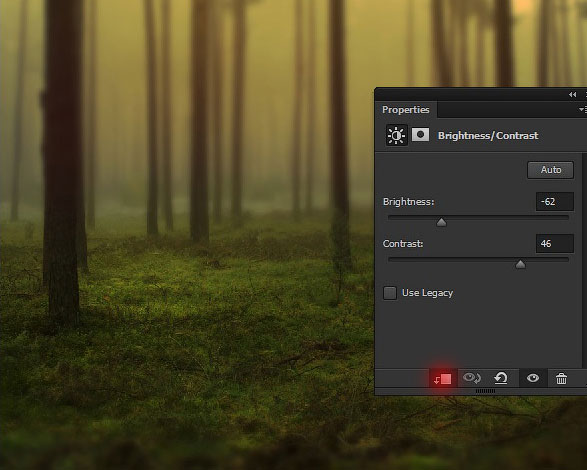Select the layer mask icon
This screenshot has height=470, width=587.
pos(420,135)
